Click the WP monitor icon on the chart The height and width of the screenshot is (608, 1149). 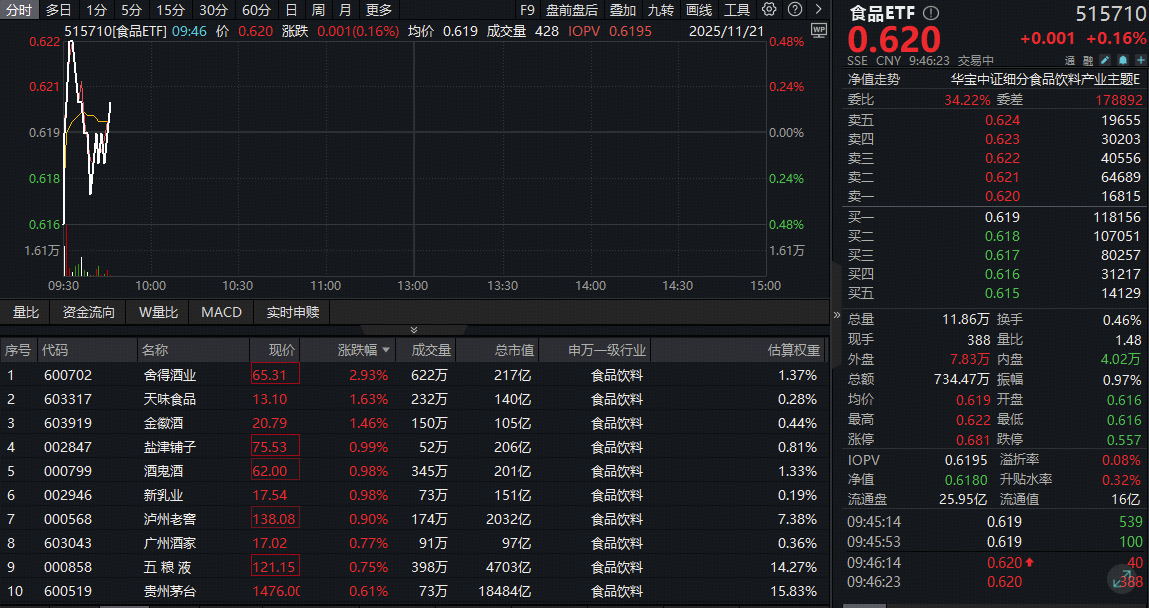click(x=819, y=30)
